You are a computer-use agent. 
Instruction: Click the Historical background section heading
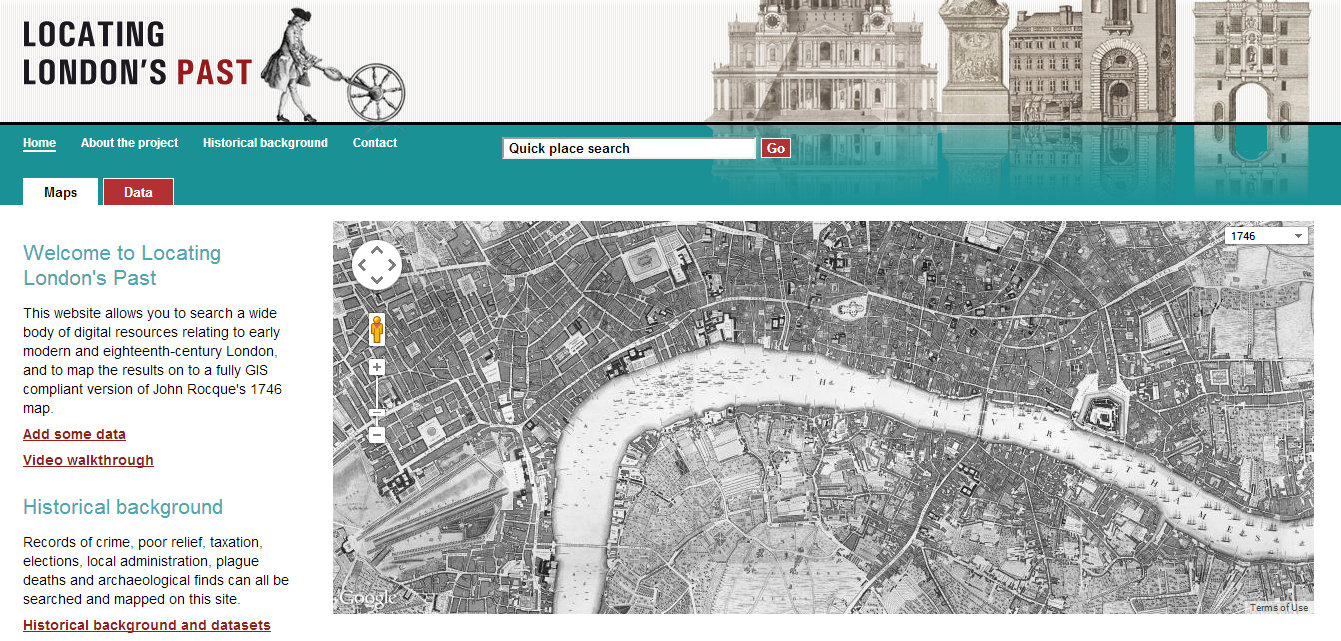(123, 507)
